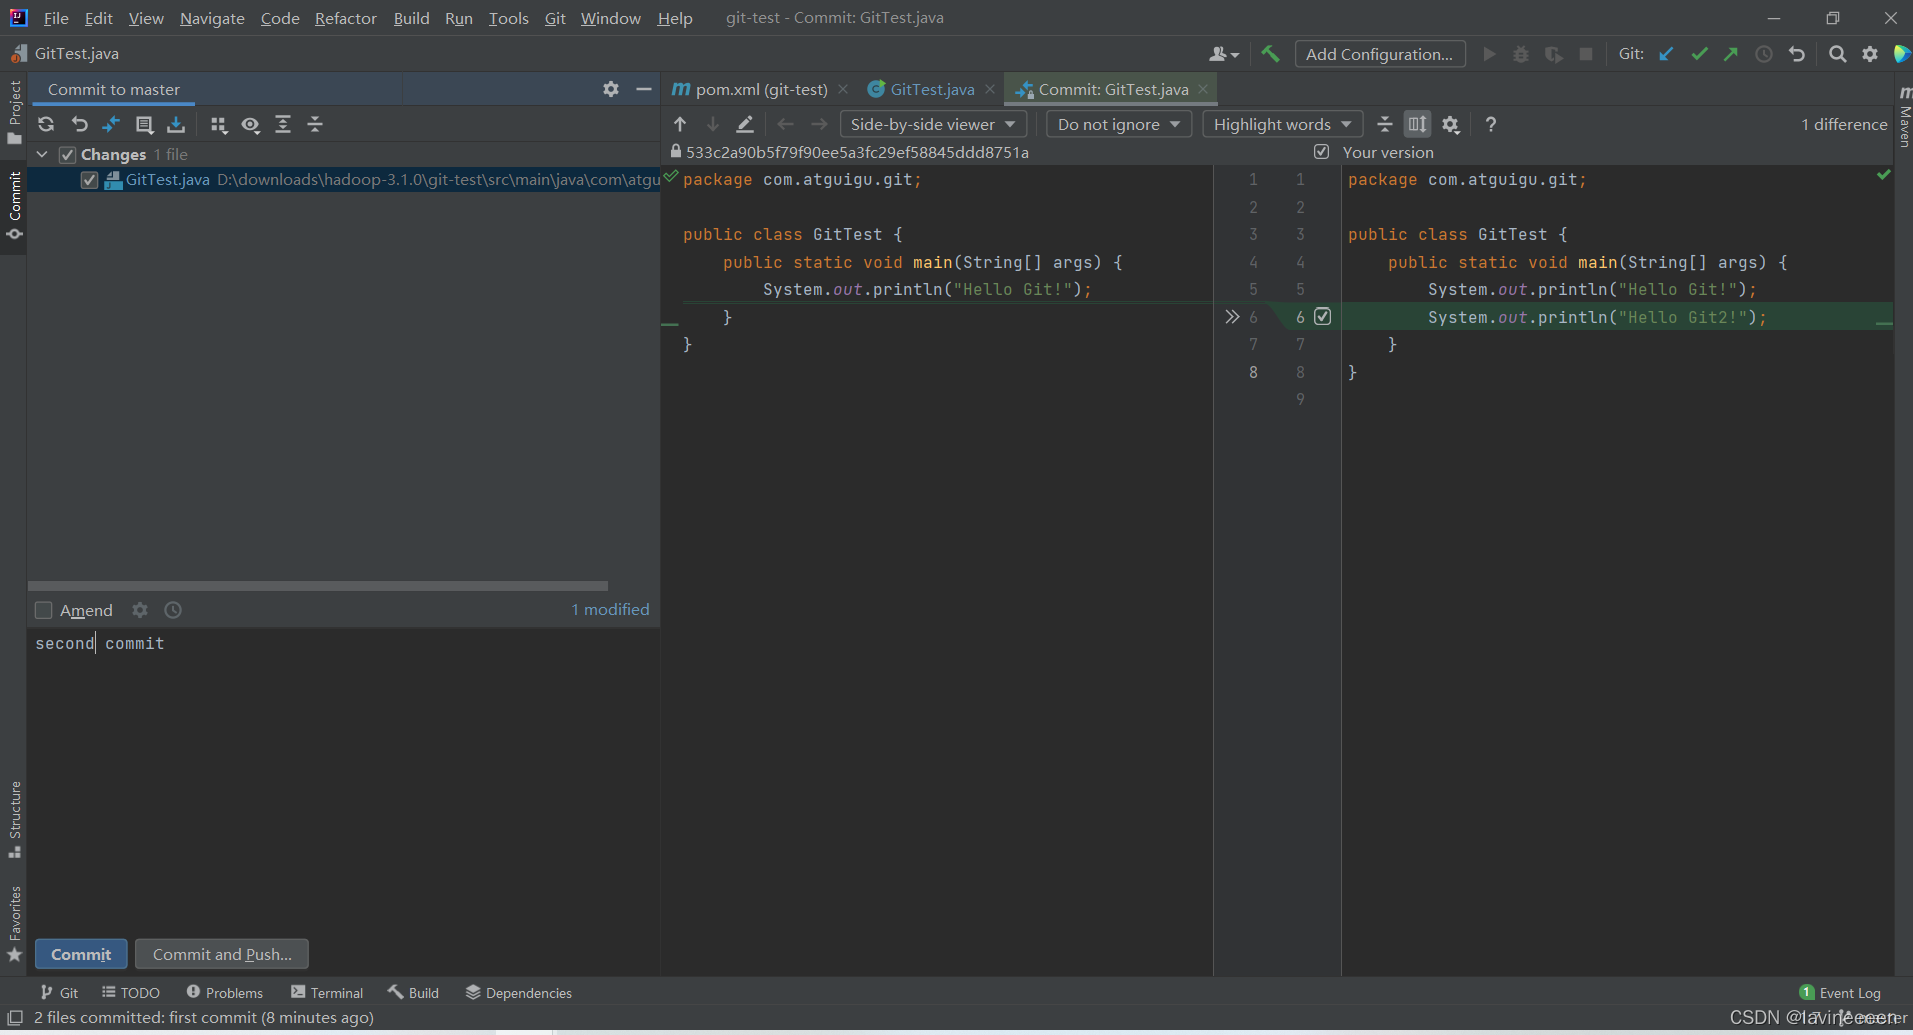The image size is (1913, 1035).
Task: Click Git Push arrow in toolbar
Action: (1731, 54)
